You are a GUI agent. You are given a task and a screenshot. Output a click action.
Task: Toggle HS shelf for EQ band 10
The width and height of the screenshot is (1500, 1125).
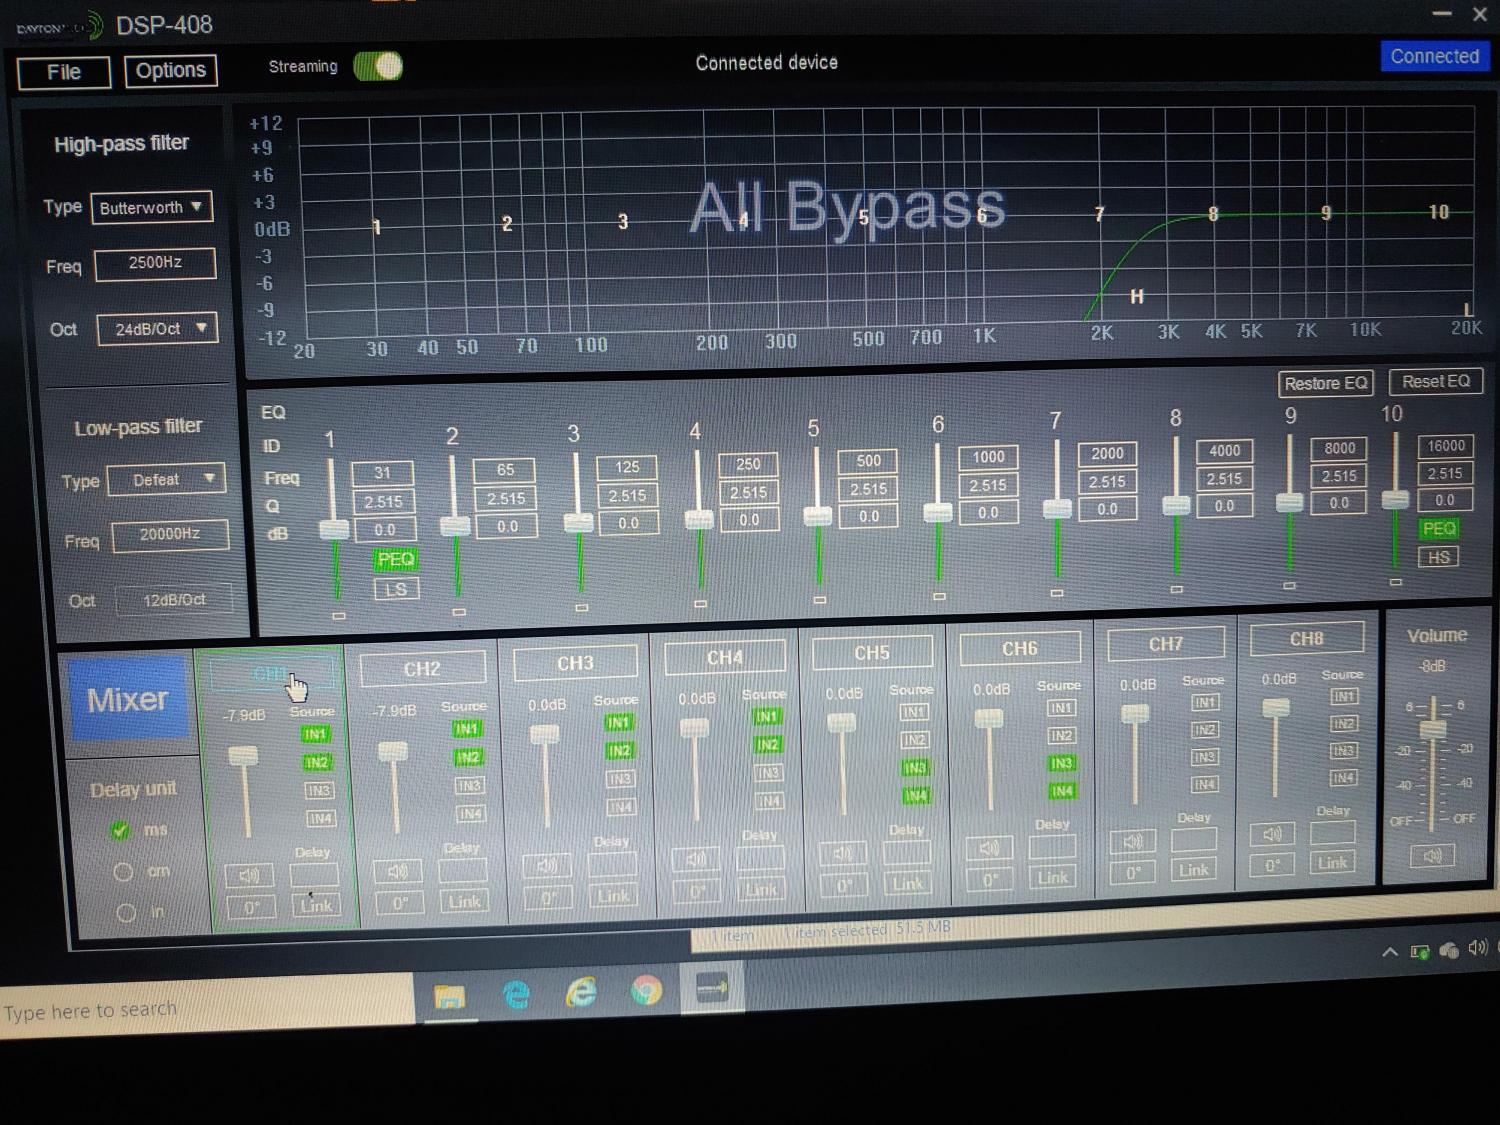coord(1438,558)
